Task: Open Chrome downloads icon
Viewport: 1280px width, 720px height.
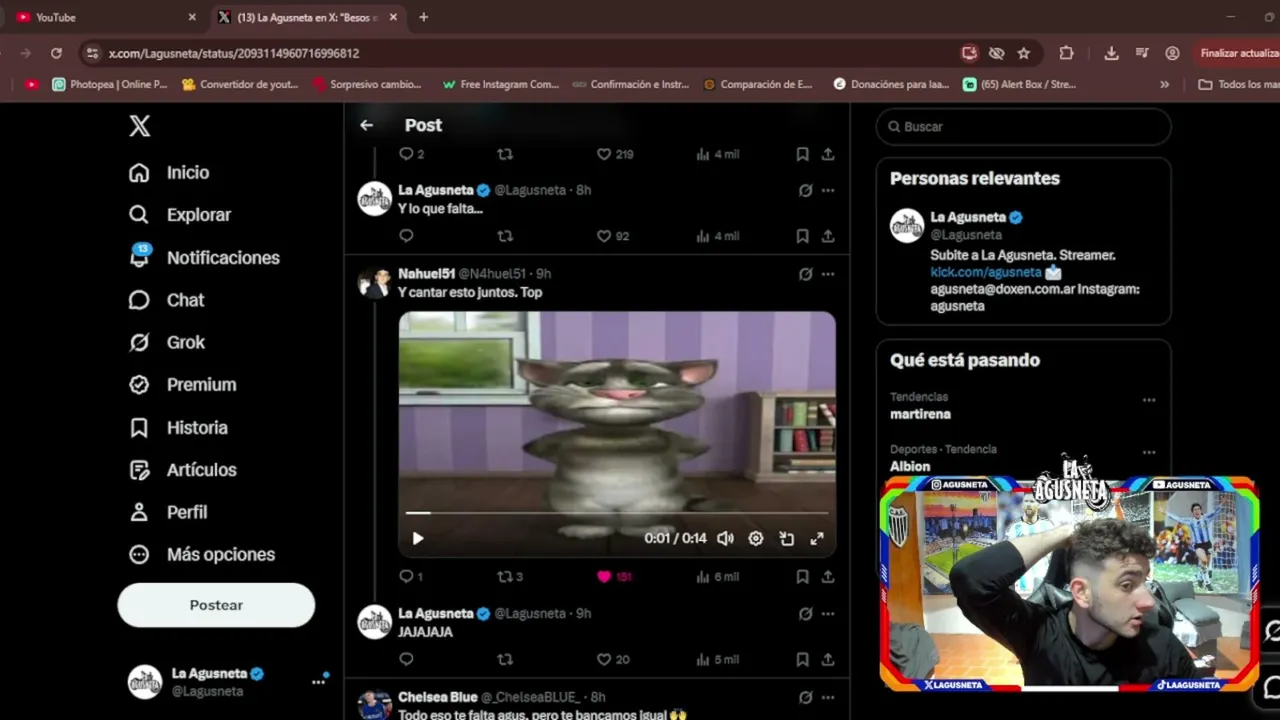Action: tap(1111, 53)
